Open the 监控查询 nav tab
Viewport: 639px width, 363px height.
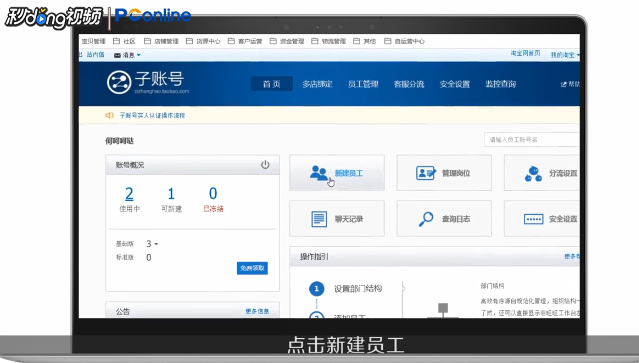500,84
